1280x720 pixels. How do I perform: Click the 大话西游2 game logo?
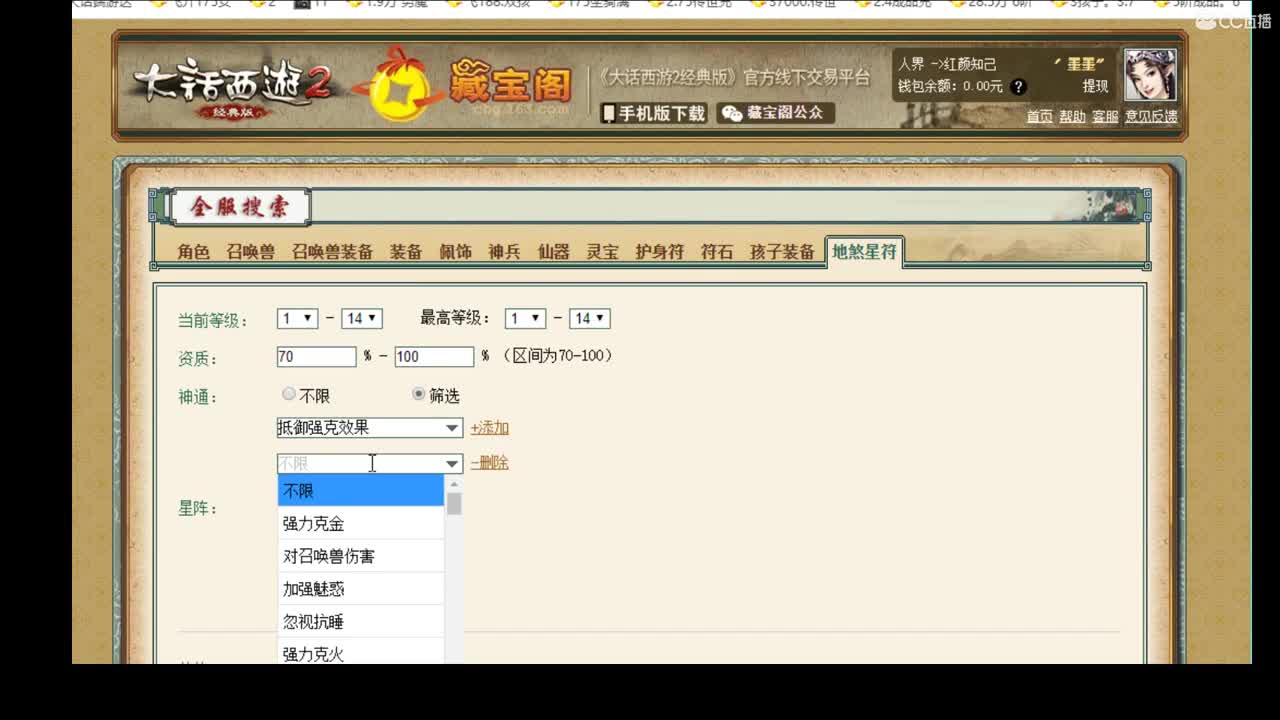[232, 88]
